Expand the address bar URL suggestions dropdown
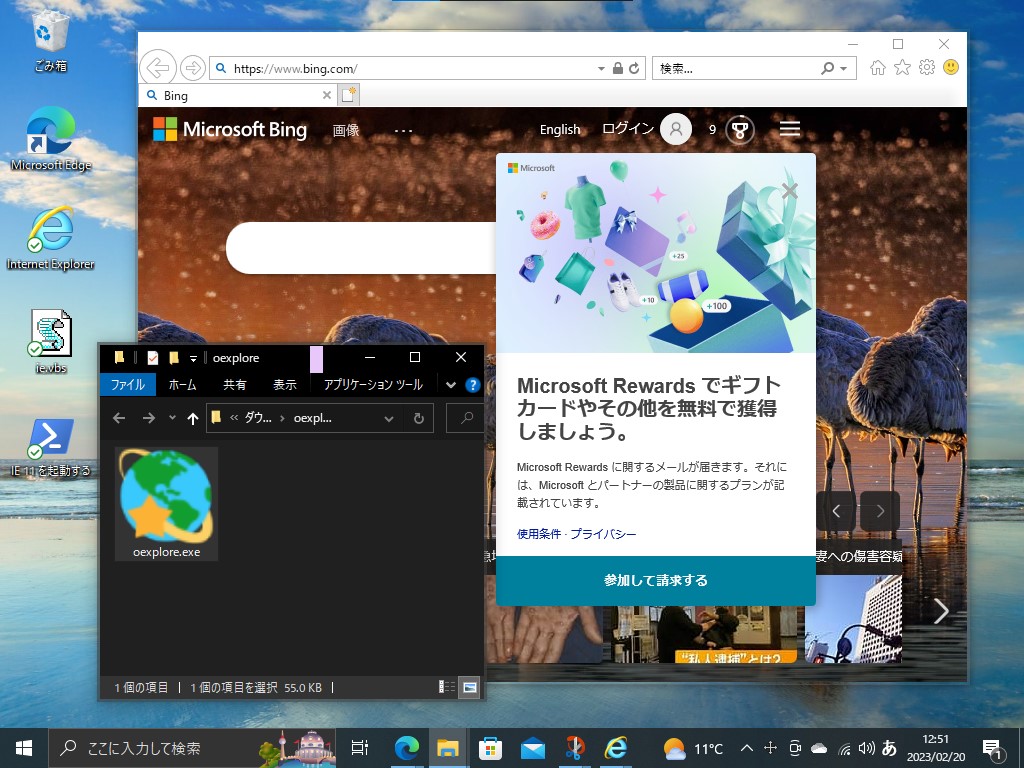 pos(601,68)
